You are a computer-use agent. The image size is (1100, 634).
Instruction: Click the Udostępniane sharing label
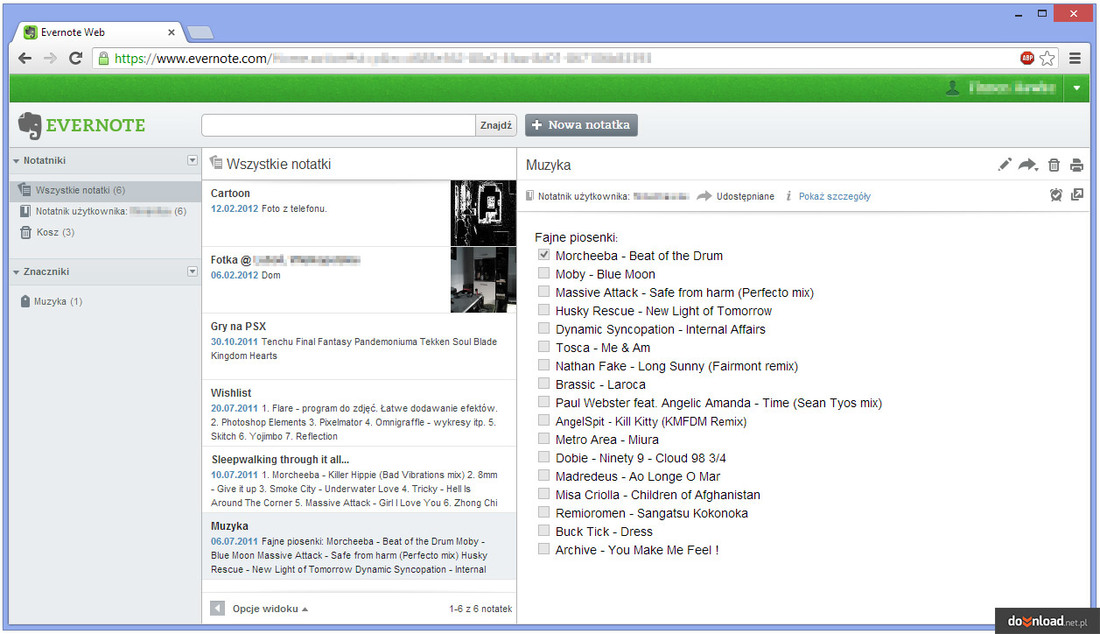tap(745, 196)
